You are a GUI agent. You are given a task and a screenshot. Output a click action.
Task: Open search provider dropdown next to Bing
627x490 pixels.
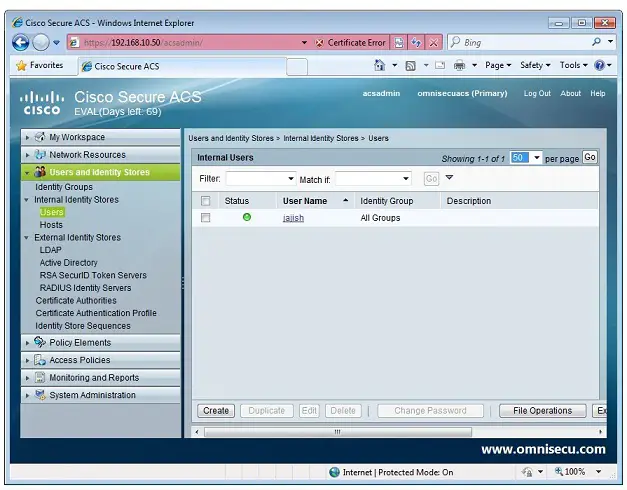610,42
